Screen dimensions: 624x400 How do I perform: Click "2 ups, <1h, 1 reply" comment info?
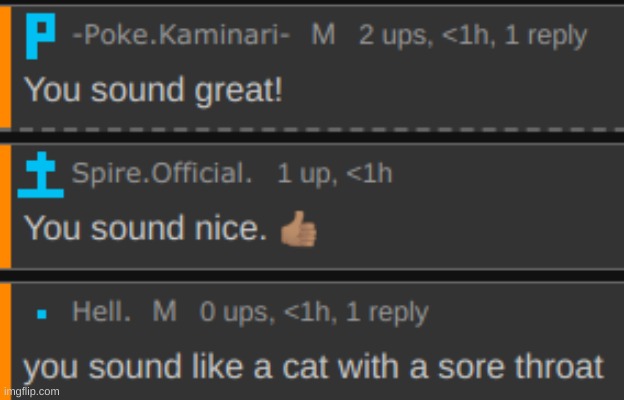pos(473,36)
